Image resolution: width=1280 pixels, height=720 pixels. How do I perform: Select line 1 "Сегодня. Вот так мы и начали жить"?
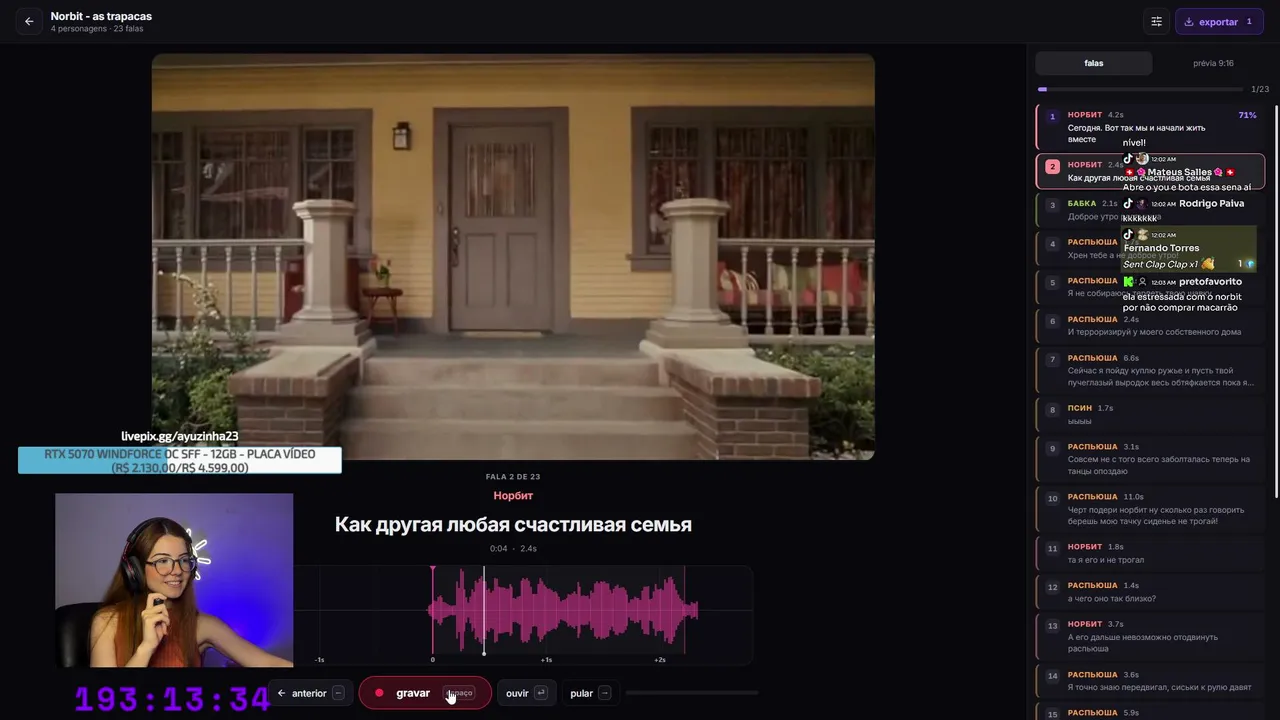[x=1150, y=127]
